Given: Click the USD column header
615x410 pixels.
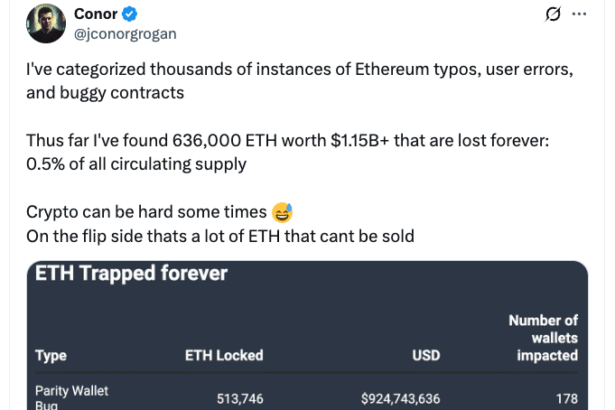Looking at the screenshot, I should pyautogui.click(x=425, y=355).
